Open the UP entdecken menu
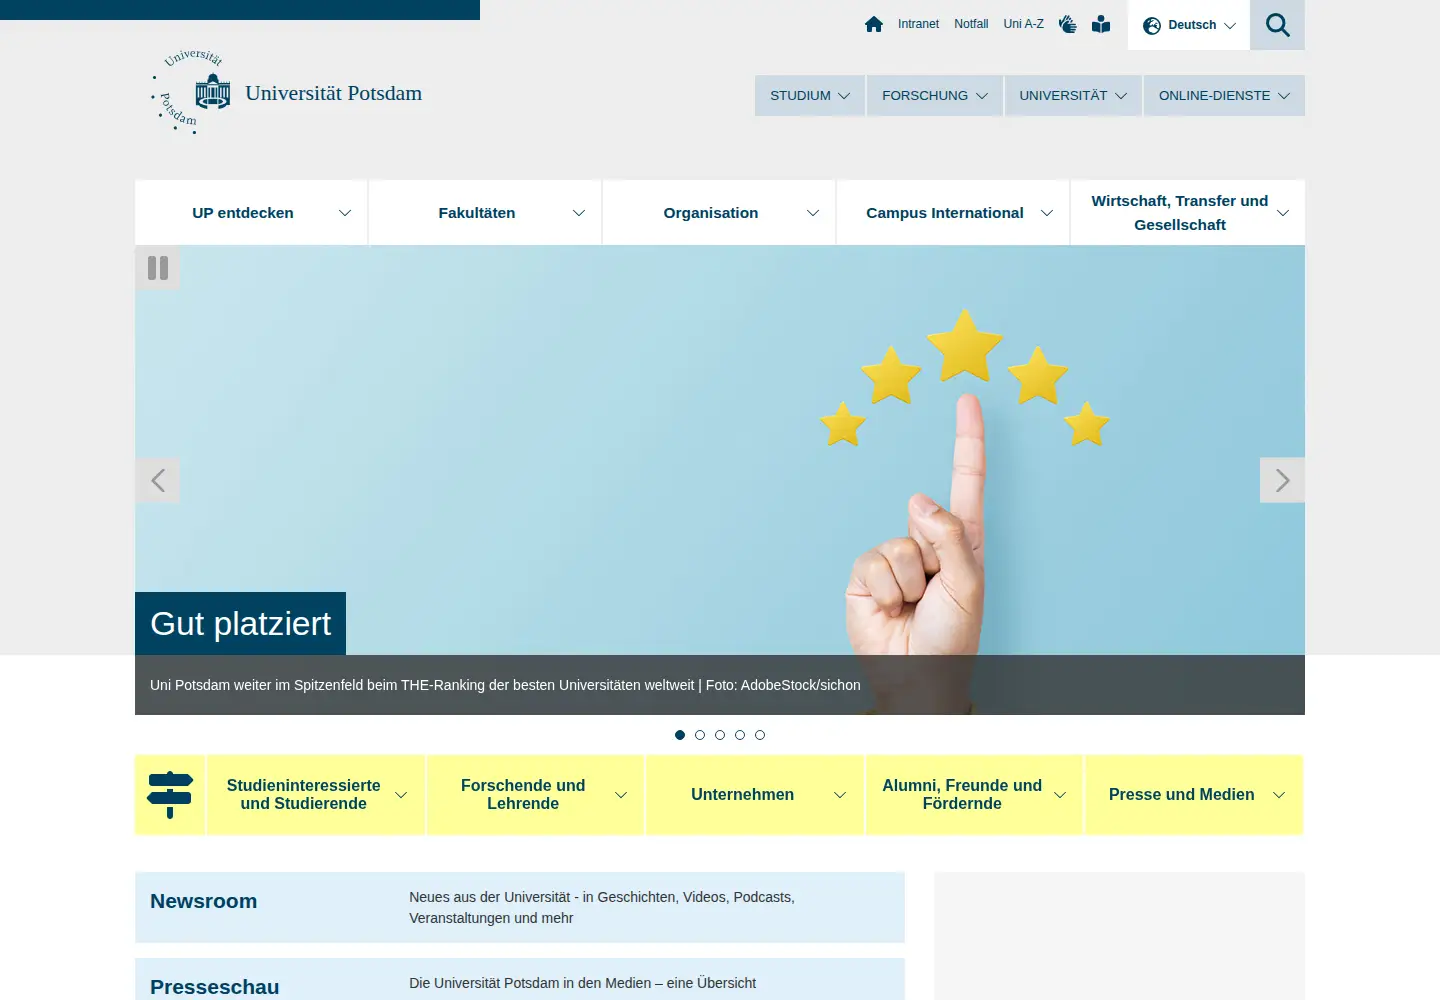The height and width of the screenshot is (1000, 1440). tap(251, 213)
